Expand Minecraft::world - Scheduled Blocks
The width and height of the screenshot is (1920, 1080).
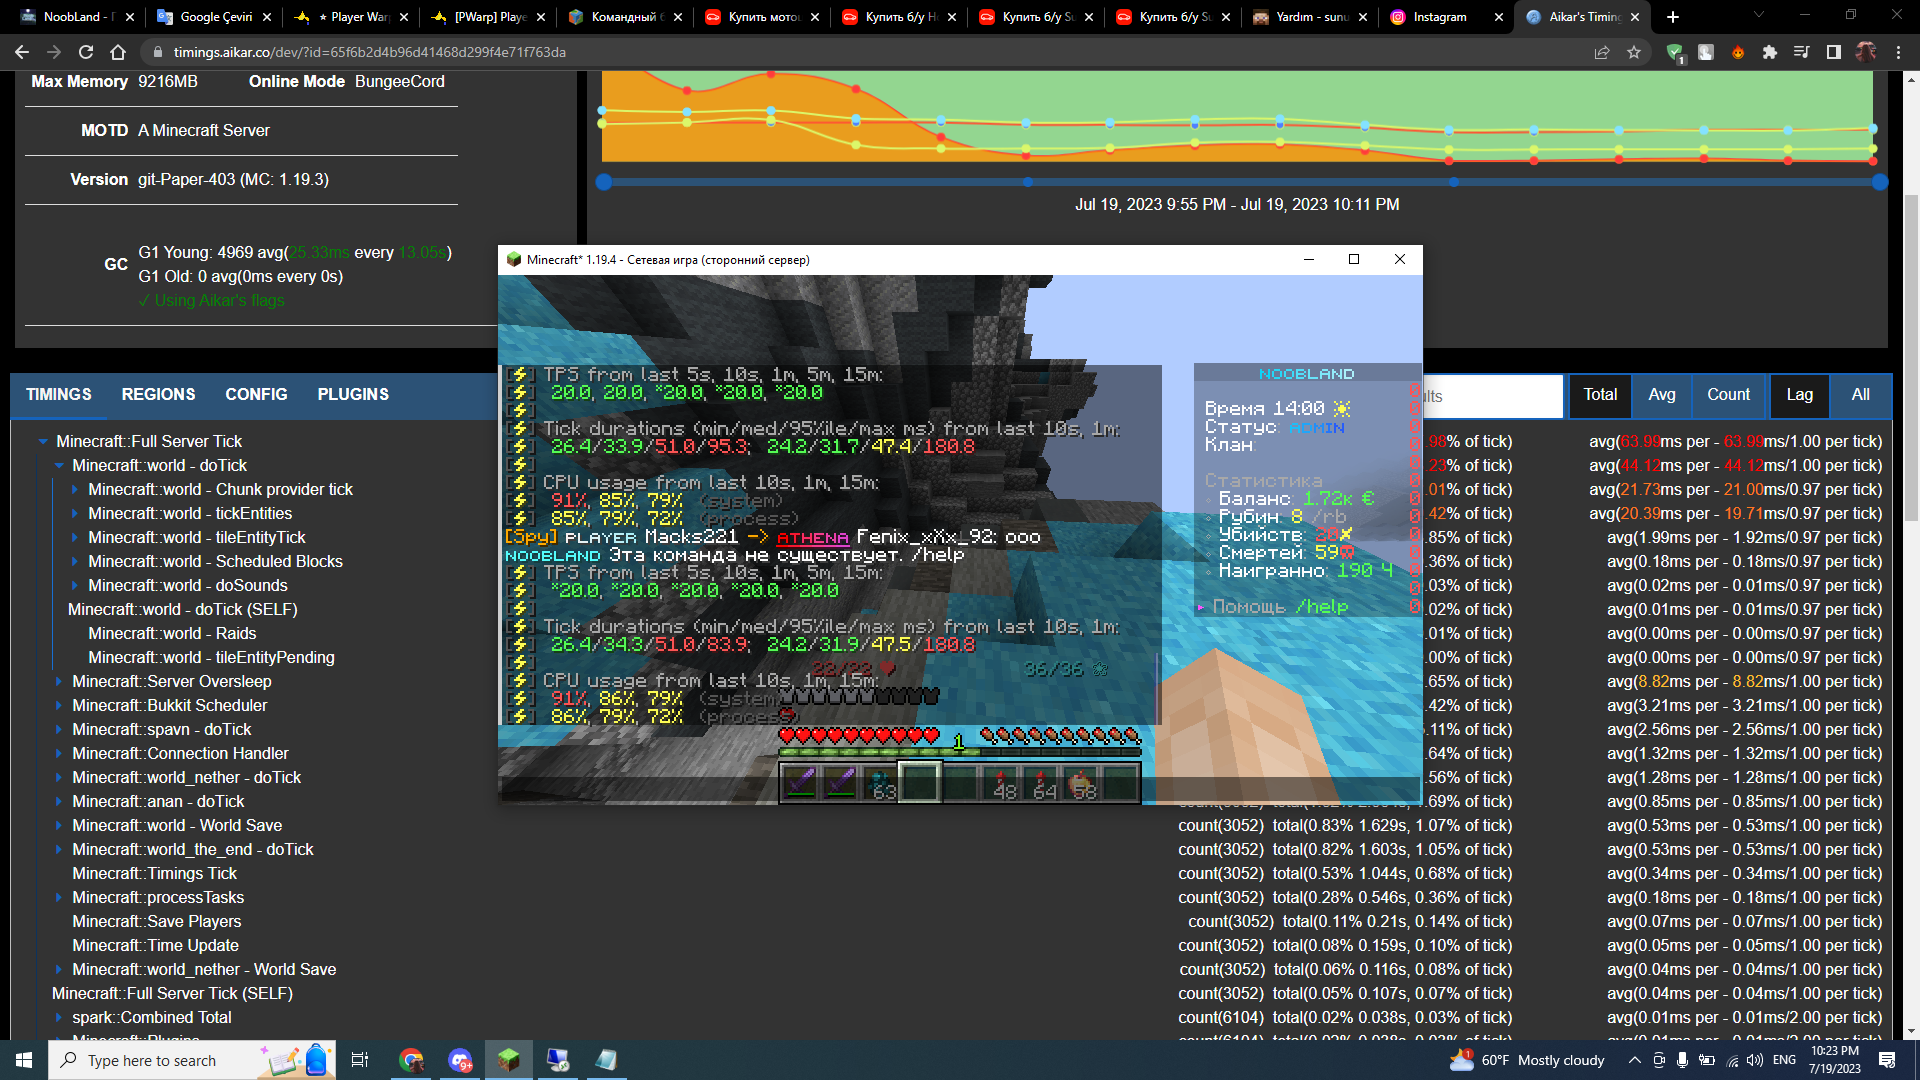point(75,561)
